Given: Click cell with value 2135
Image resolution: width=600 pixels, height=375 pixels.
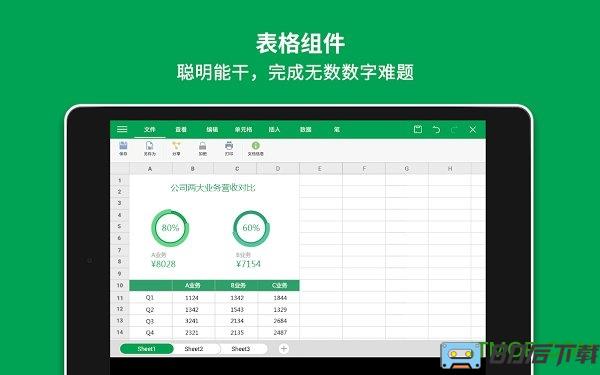Looking at the screenshot, I should (x=236, y=333).
